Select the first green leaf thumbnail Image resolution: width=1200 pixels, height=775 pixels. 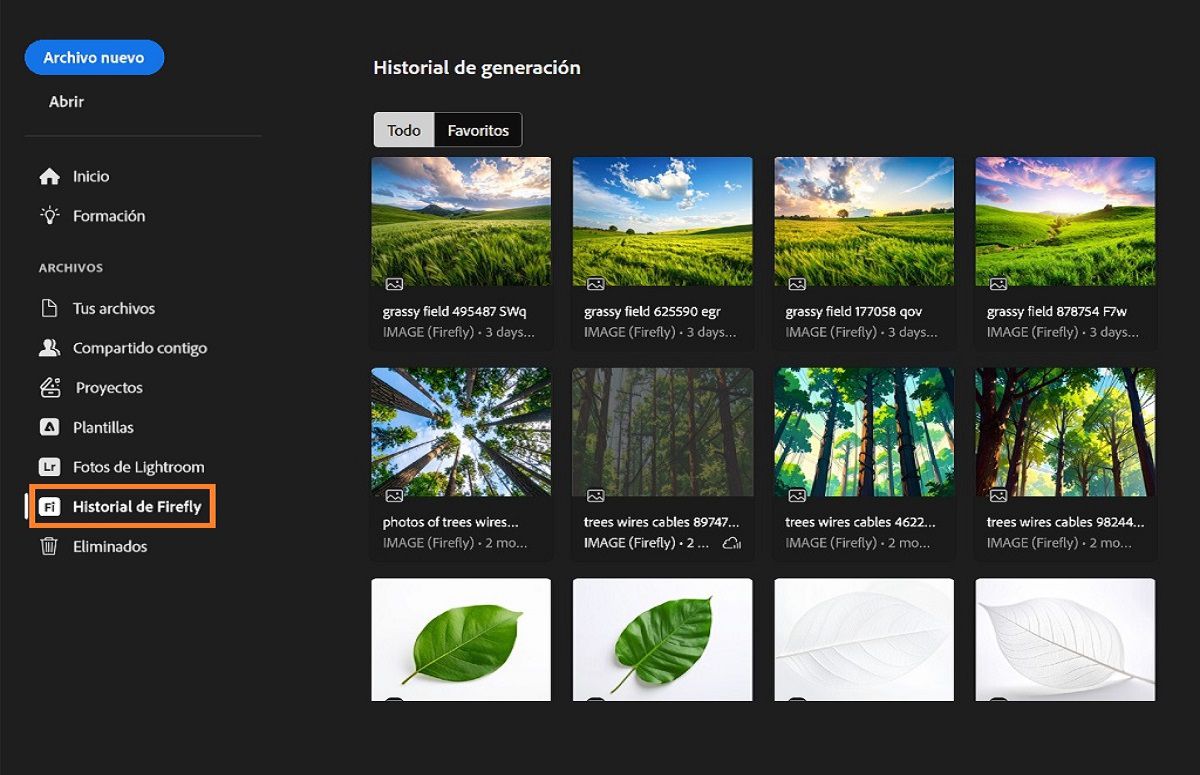click(461, 639)
